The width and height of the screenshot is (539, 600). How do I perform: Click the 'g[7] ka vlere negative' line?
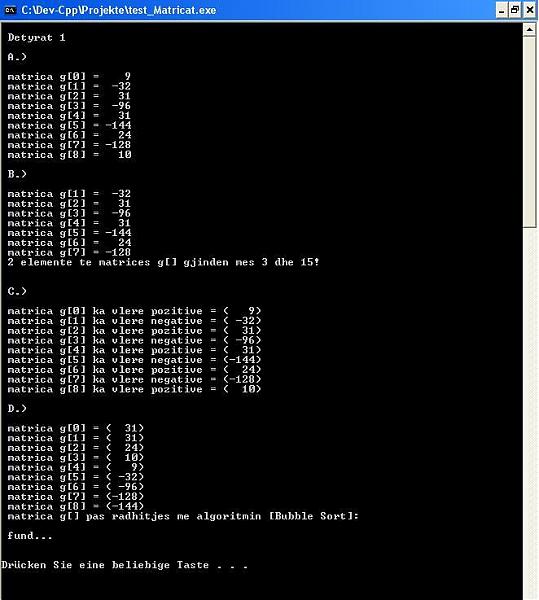(134, 380)
